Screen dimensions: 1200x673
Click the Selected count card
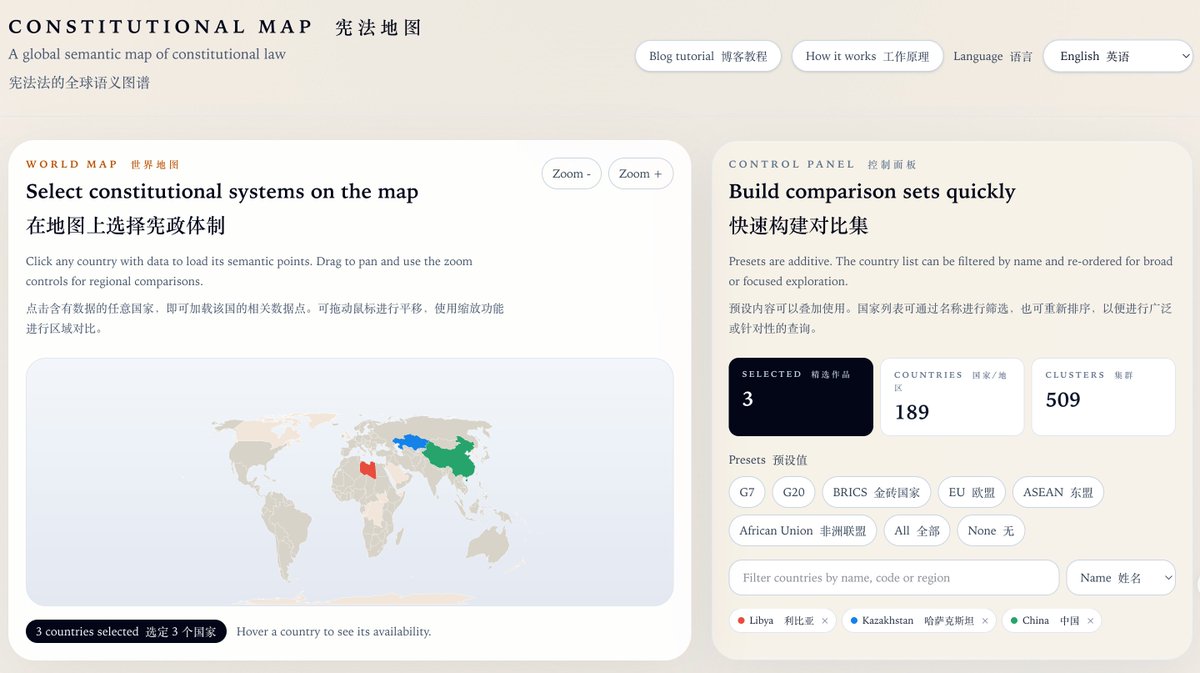(x=801, y=397)
